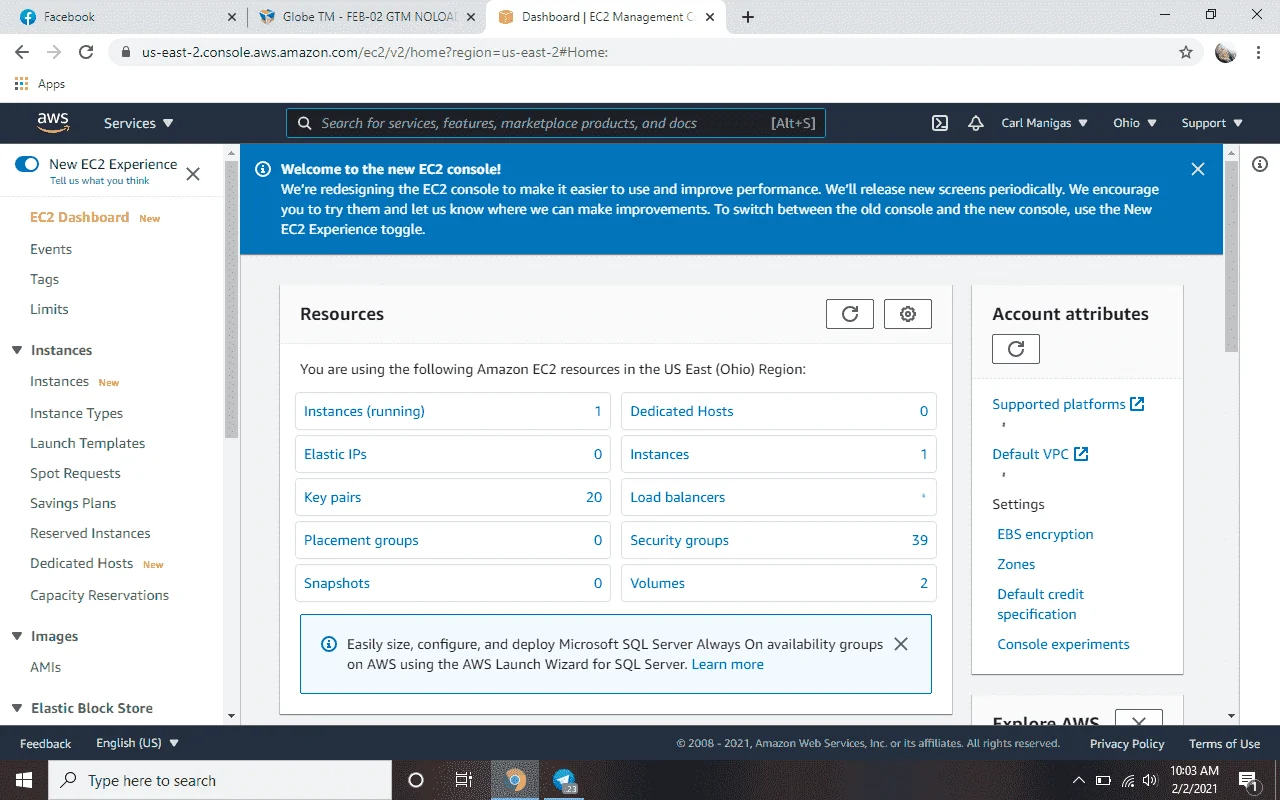Refresh the Resources panel

pos(850,314)
